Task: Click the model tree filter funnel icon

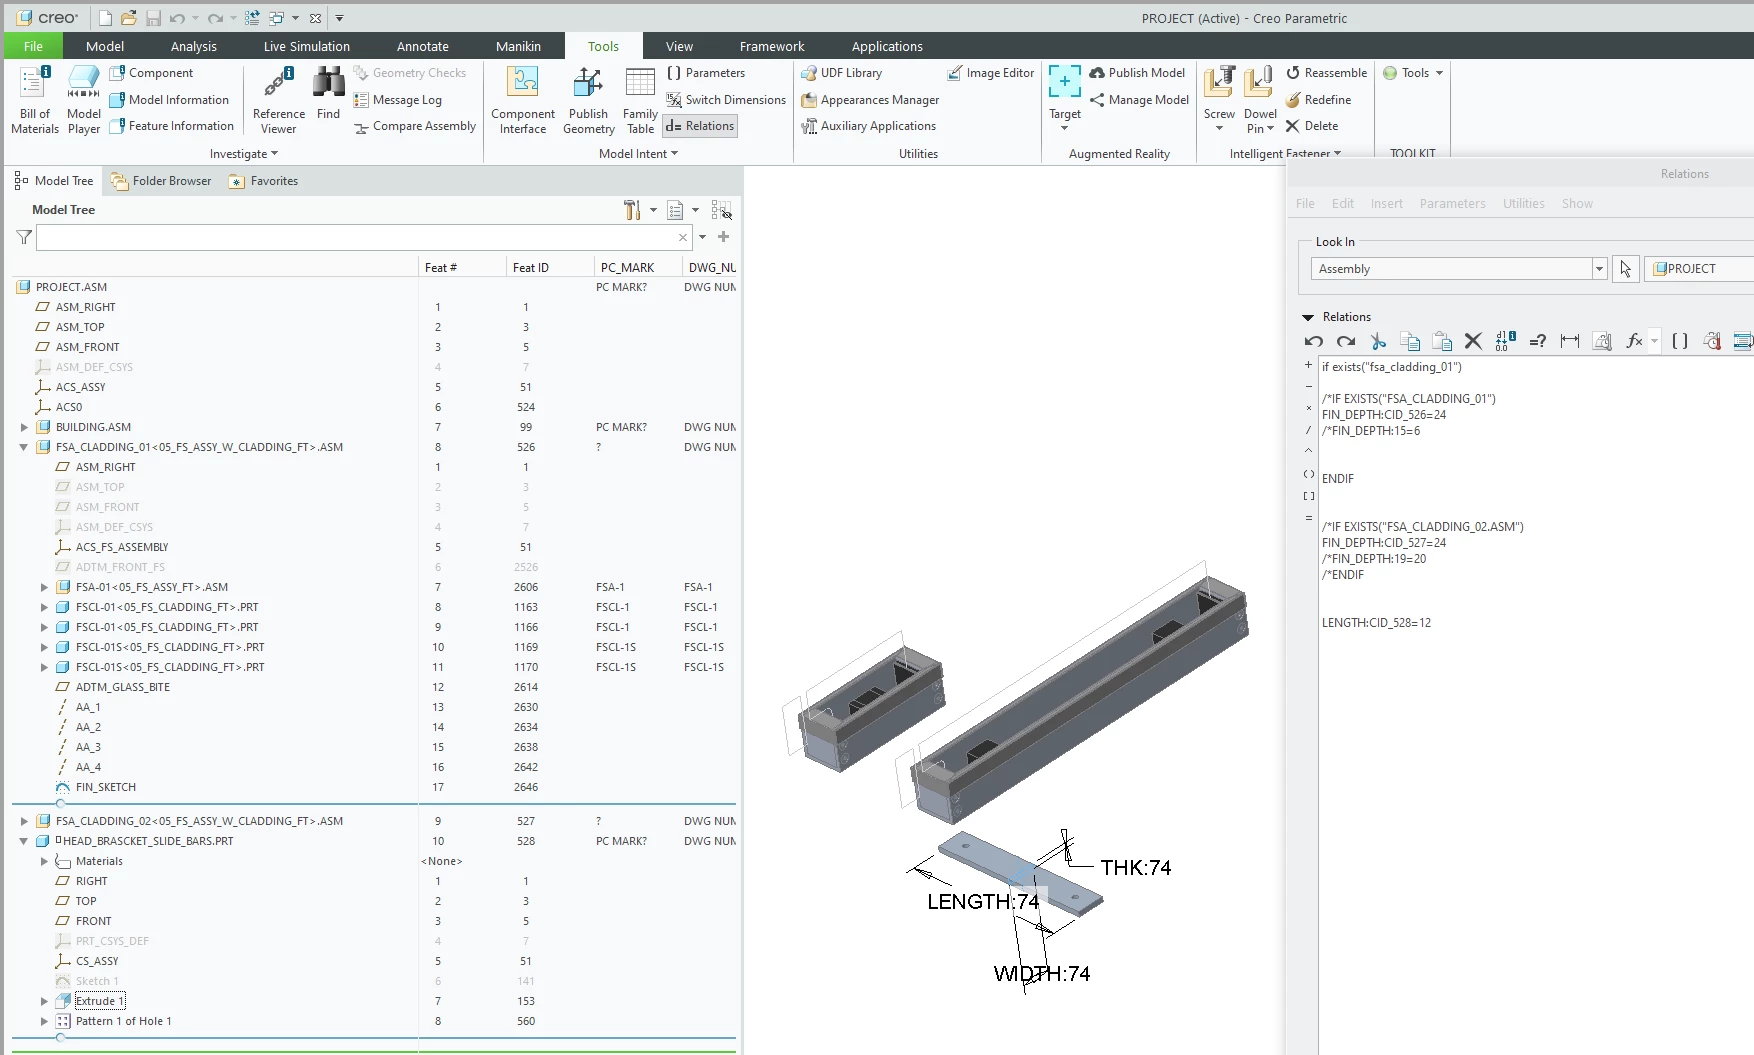Action: tap(24, 237)
